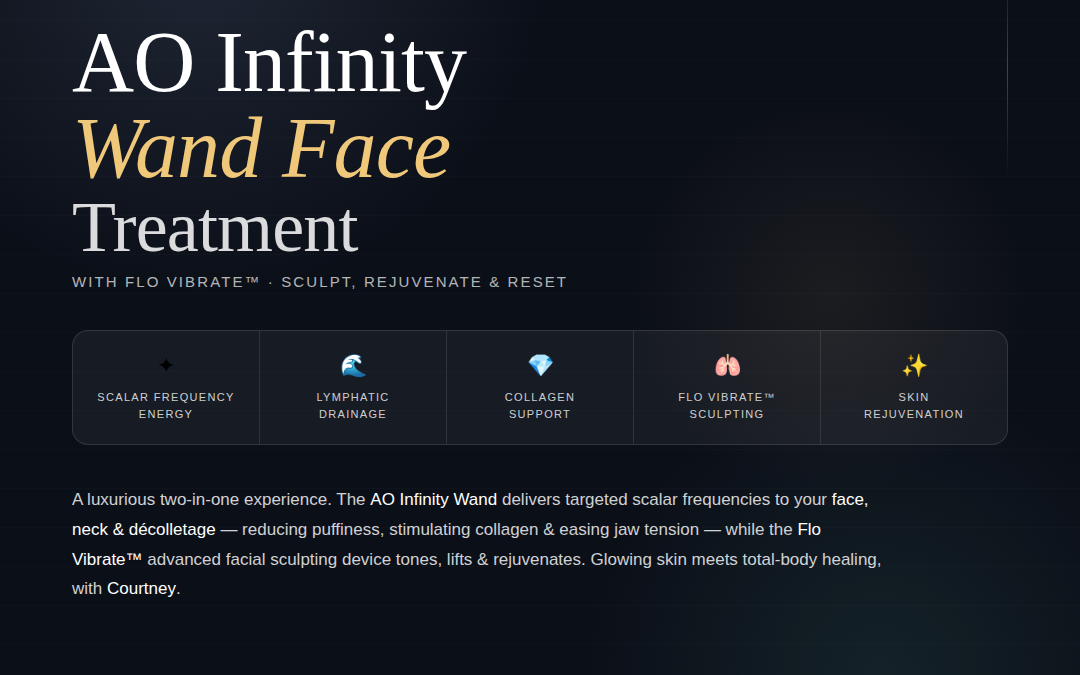Click the pink lungs icon
Viewport: 1080px width, 675px height.
pyautogui.click(x=727, y=366)
